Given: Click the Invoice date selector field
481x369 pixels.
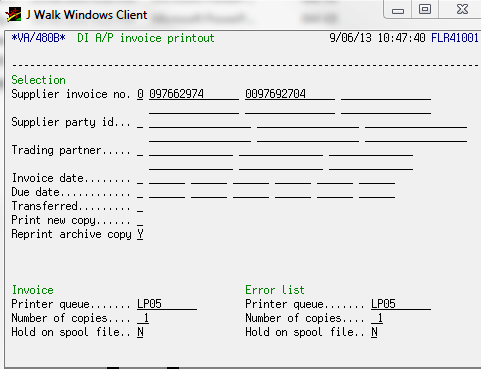Looking at the screenshot, I should (140, 178).
